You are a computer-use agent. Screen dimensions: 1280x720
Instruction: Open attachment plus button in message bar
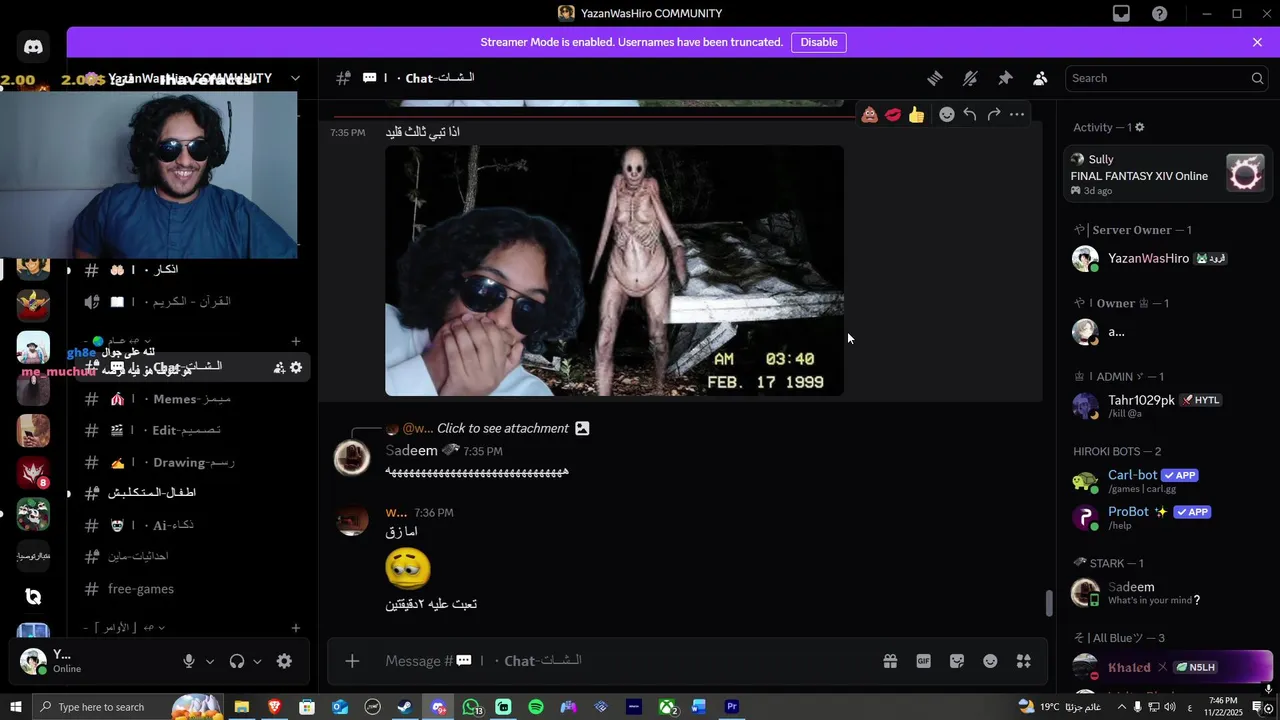pyautogui.click(x=352, y=661)
